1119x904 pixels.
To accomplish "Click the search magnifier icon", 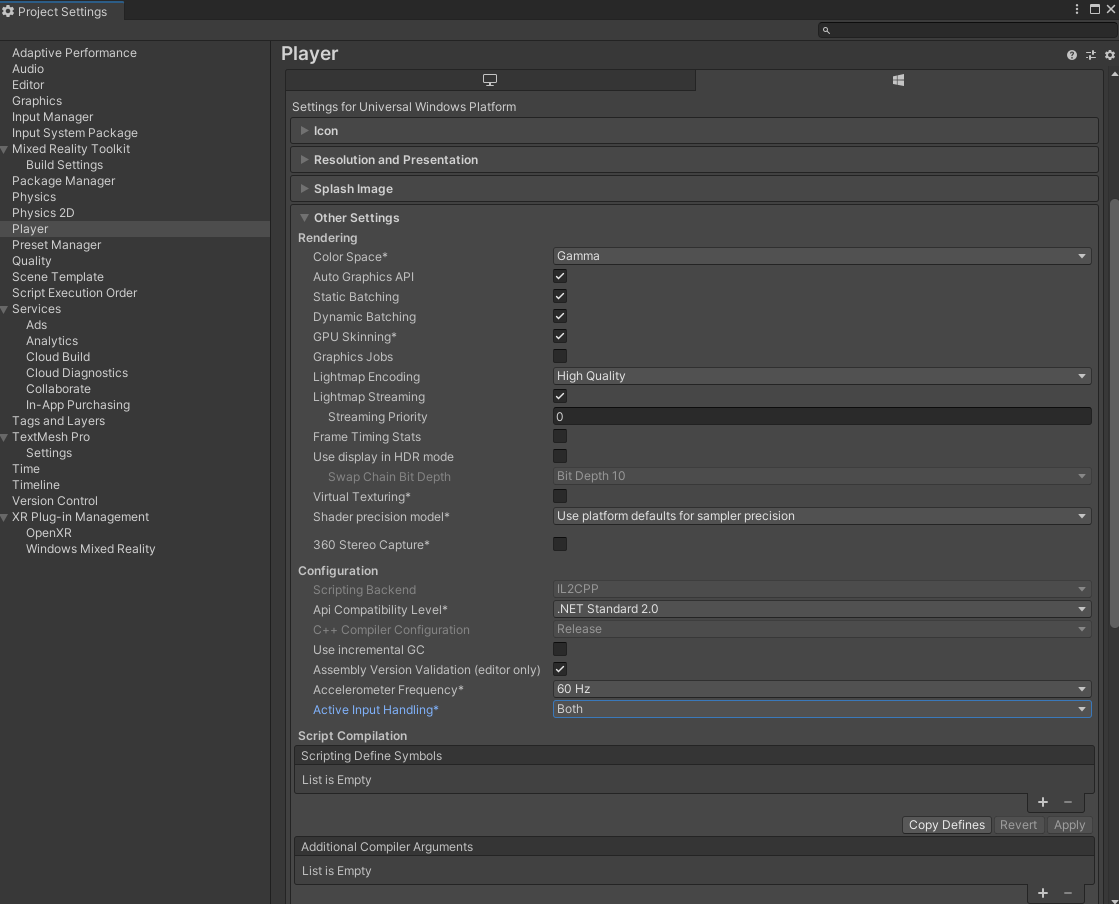I will pyautogui.click(x=826, y=30).
